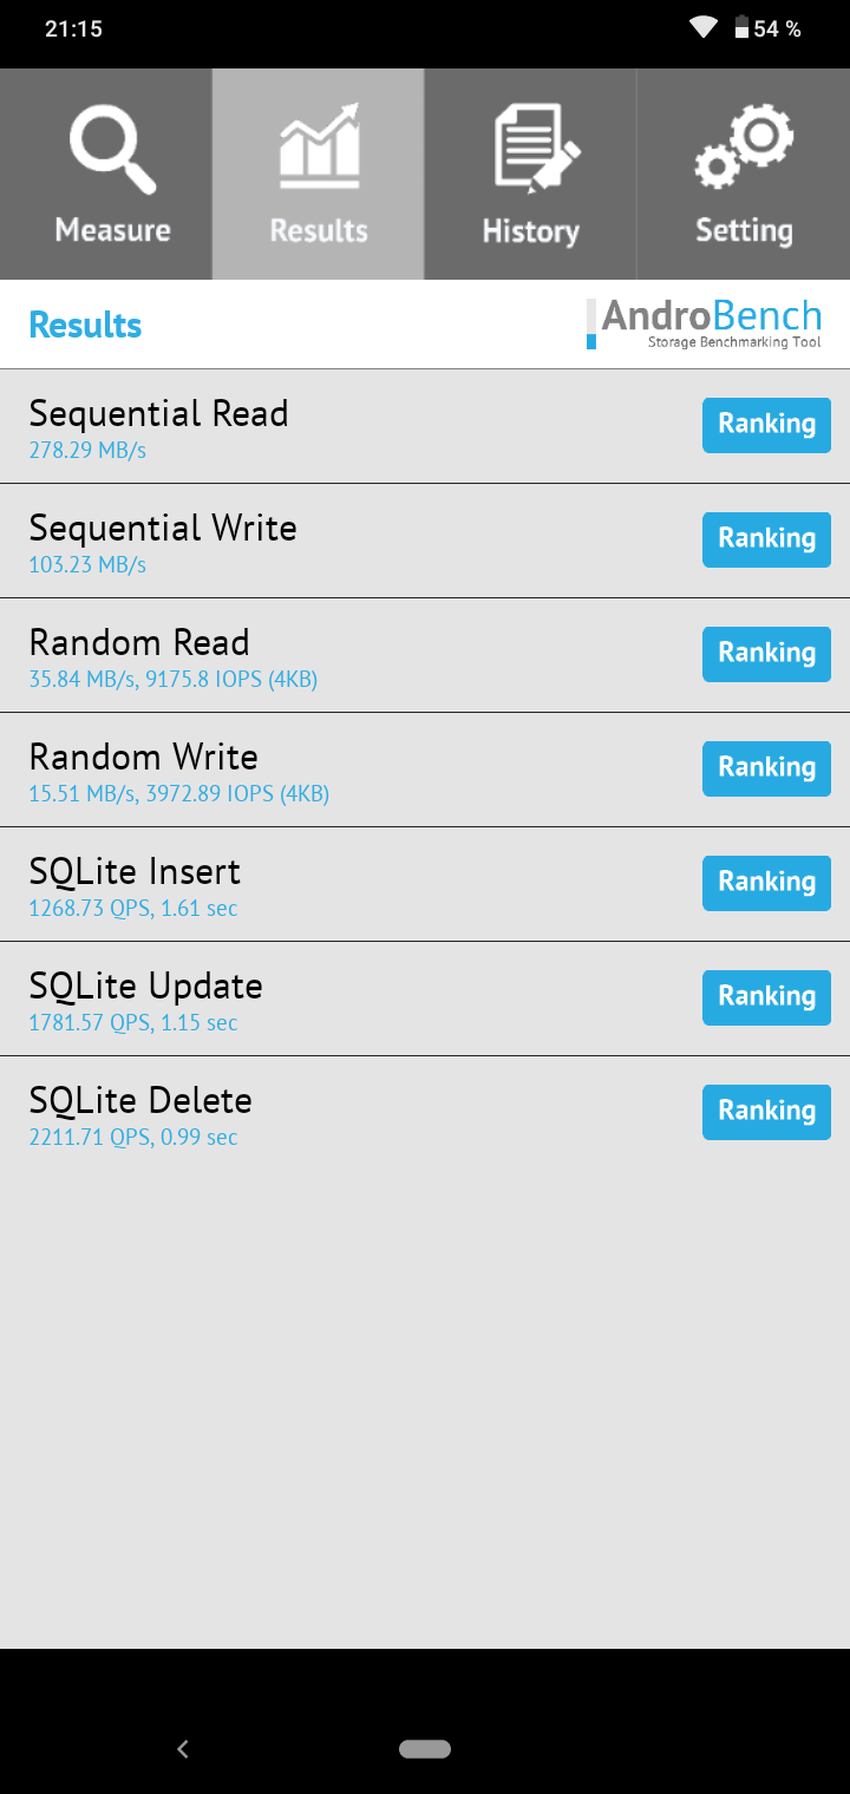Open Ranking for Sequential Write
The image size is (850, 1794).
[x=766, y=539]
